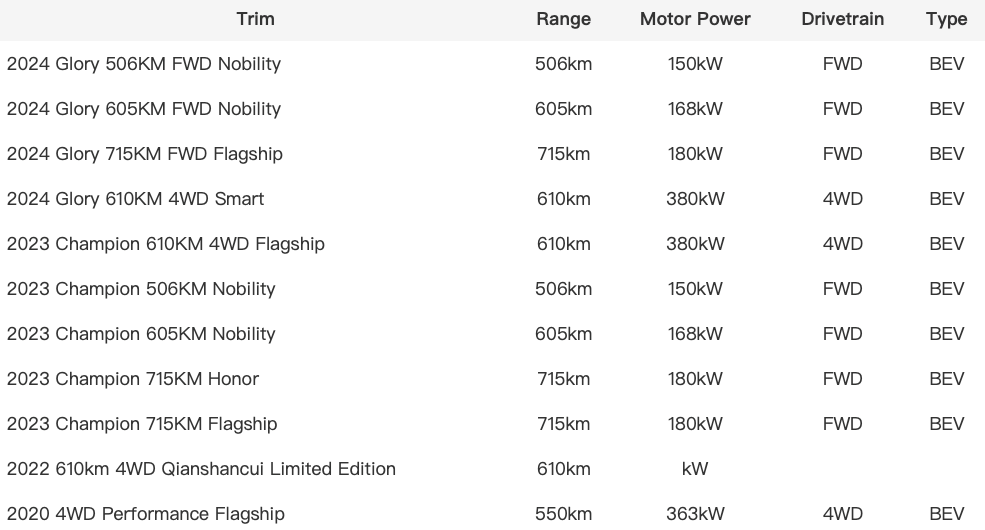The height and width of the screenshot is (530, 985).
Task: Click the 363kW motor power cell
Action: tap(695, 514)
